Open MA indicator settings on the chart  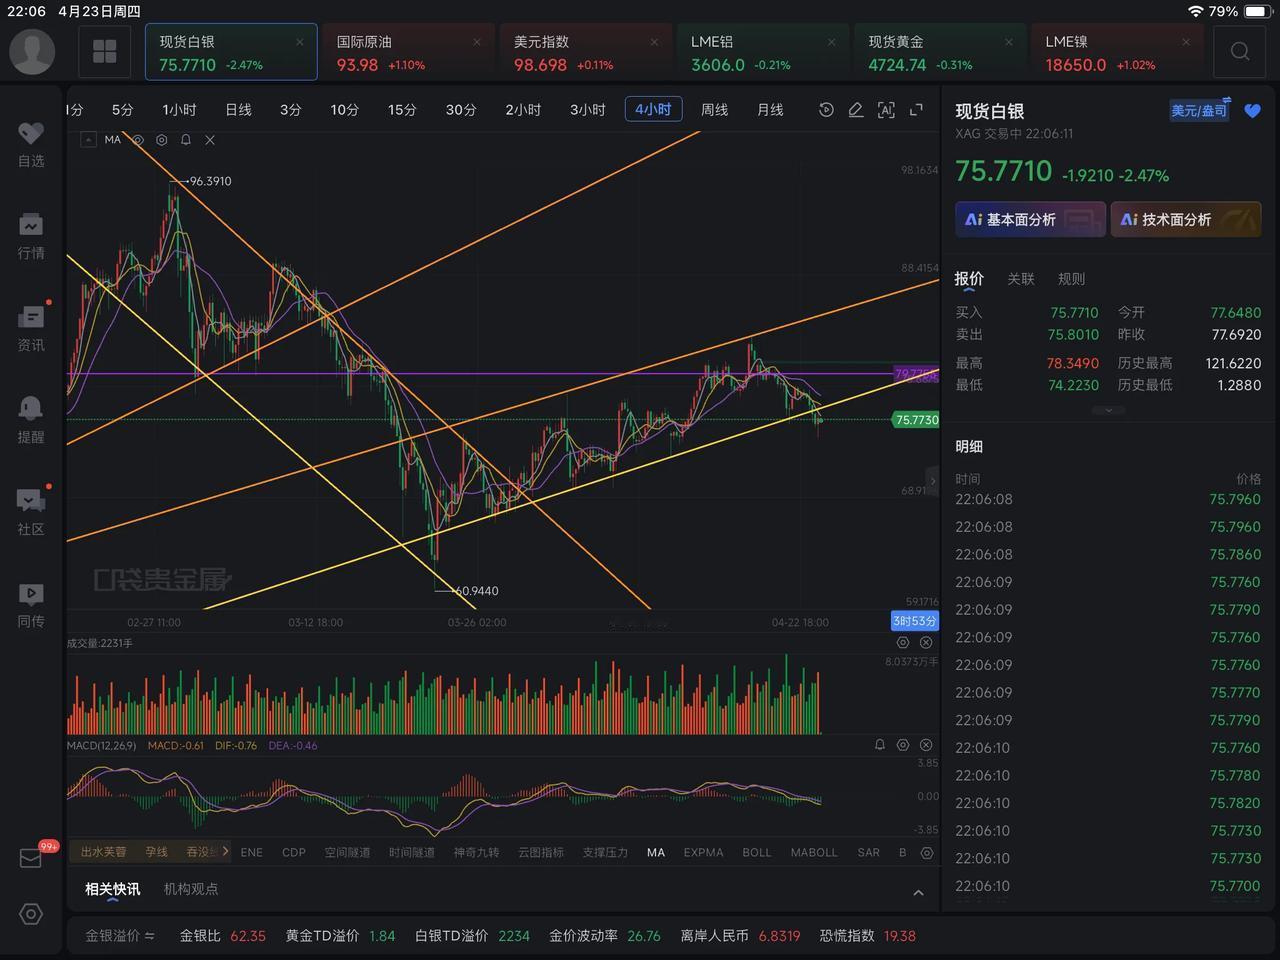point(162,140)
